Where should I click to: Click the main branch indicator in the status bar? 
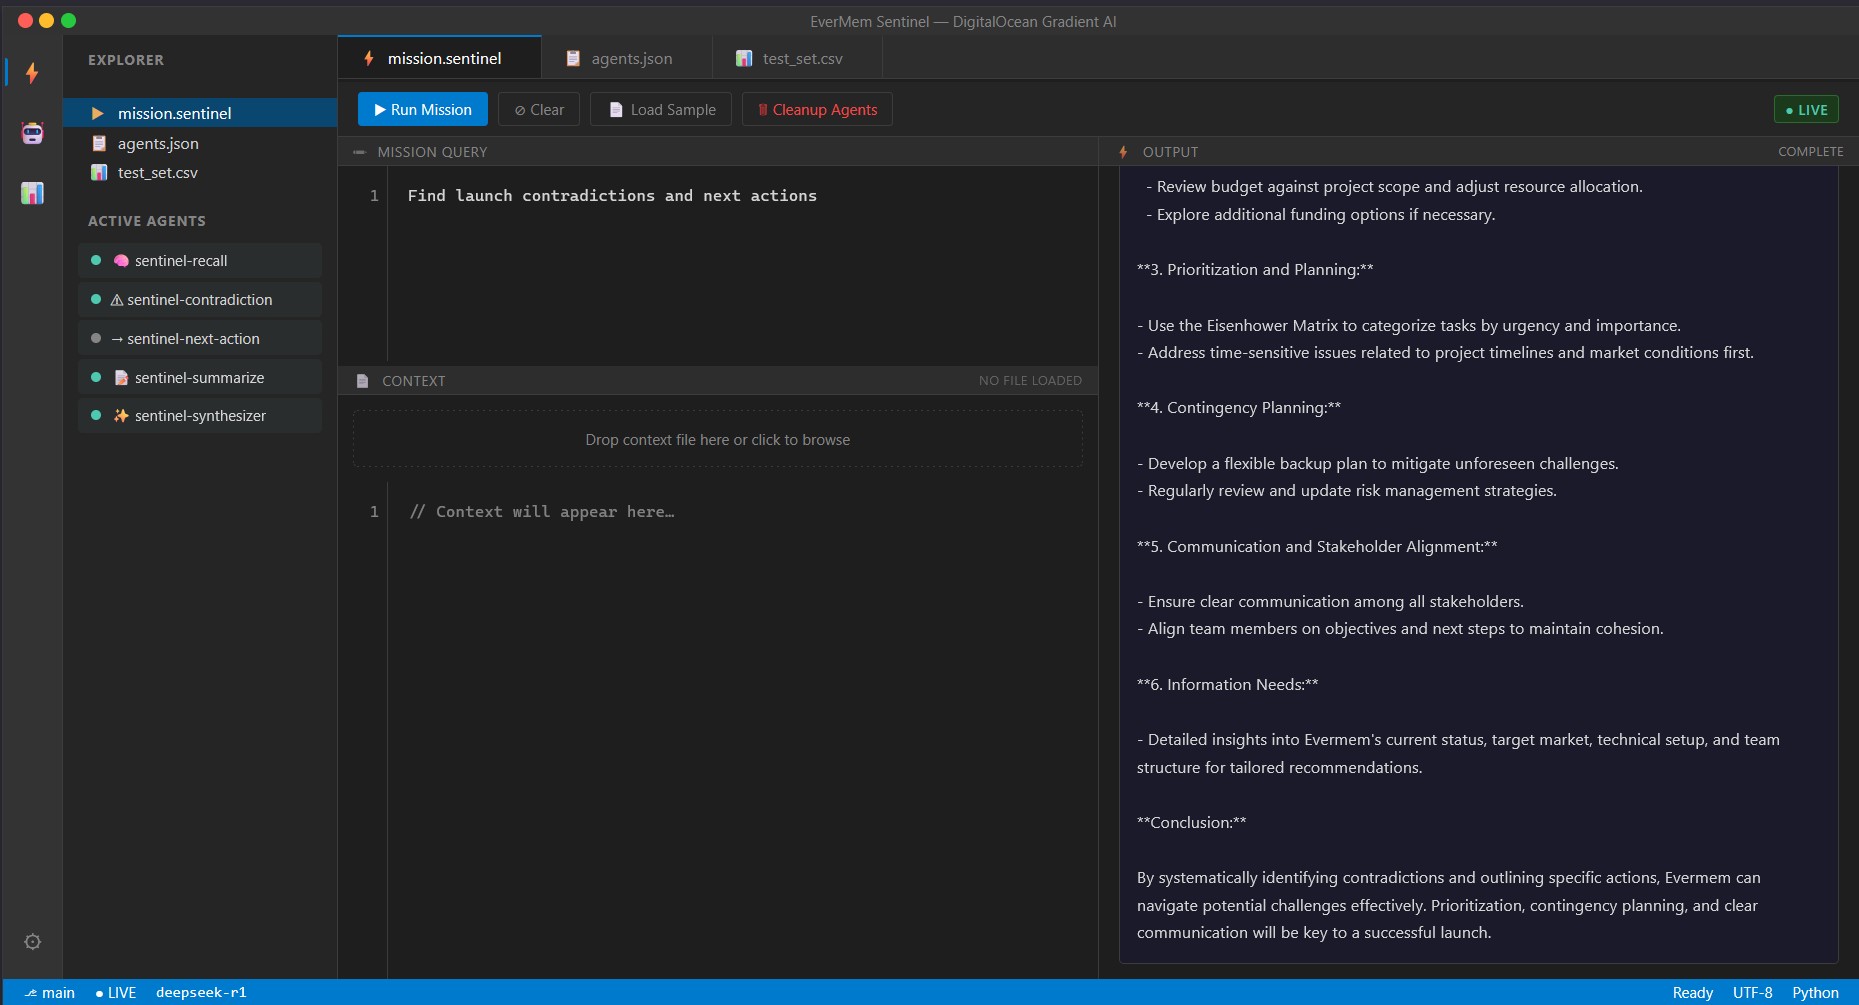pyautogui.click(x=50, y=993)
